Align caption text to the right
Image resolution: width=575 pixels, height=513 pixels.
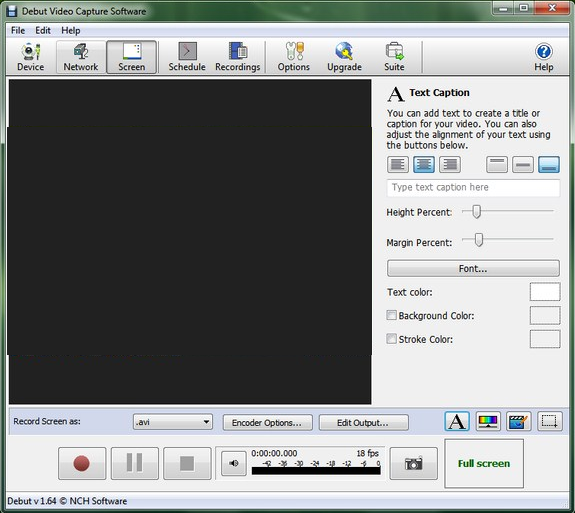450,164
